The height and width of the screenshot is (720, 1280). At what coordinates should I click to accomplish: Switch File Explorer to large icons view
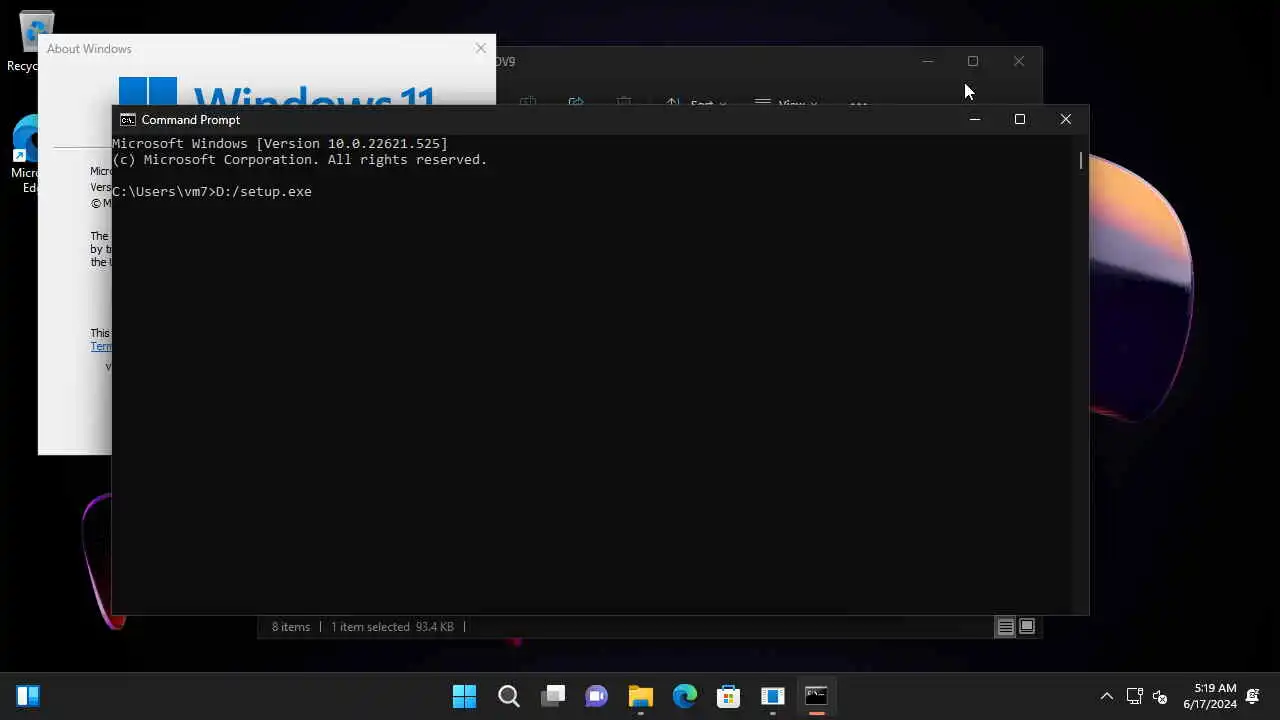(1027, 627)
